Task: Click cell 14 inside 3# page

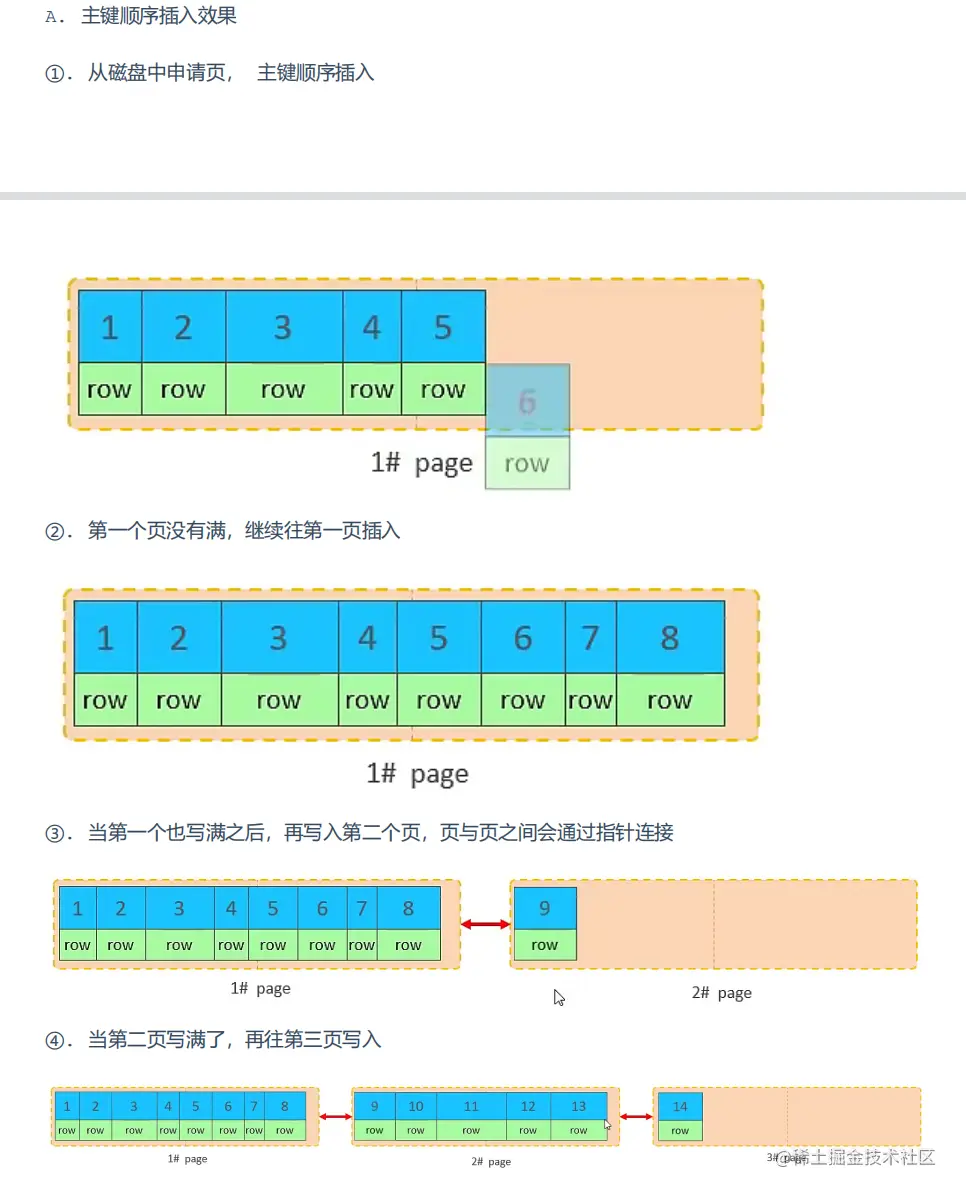Action: (x=679, y=1106)
